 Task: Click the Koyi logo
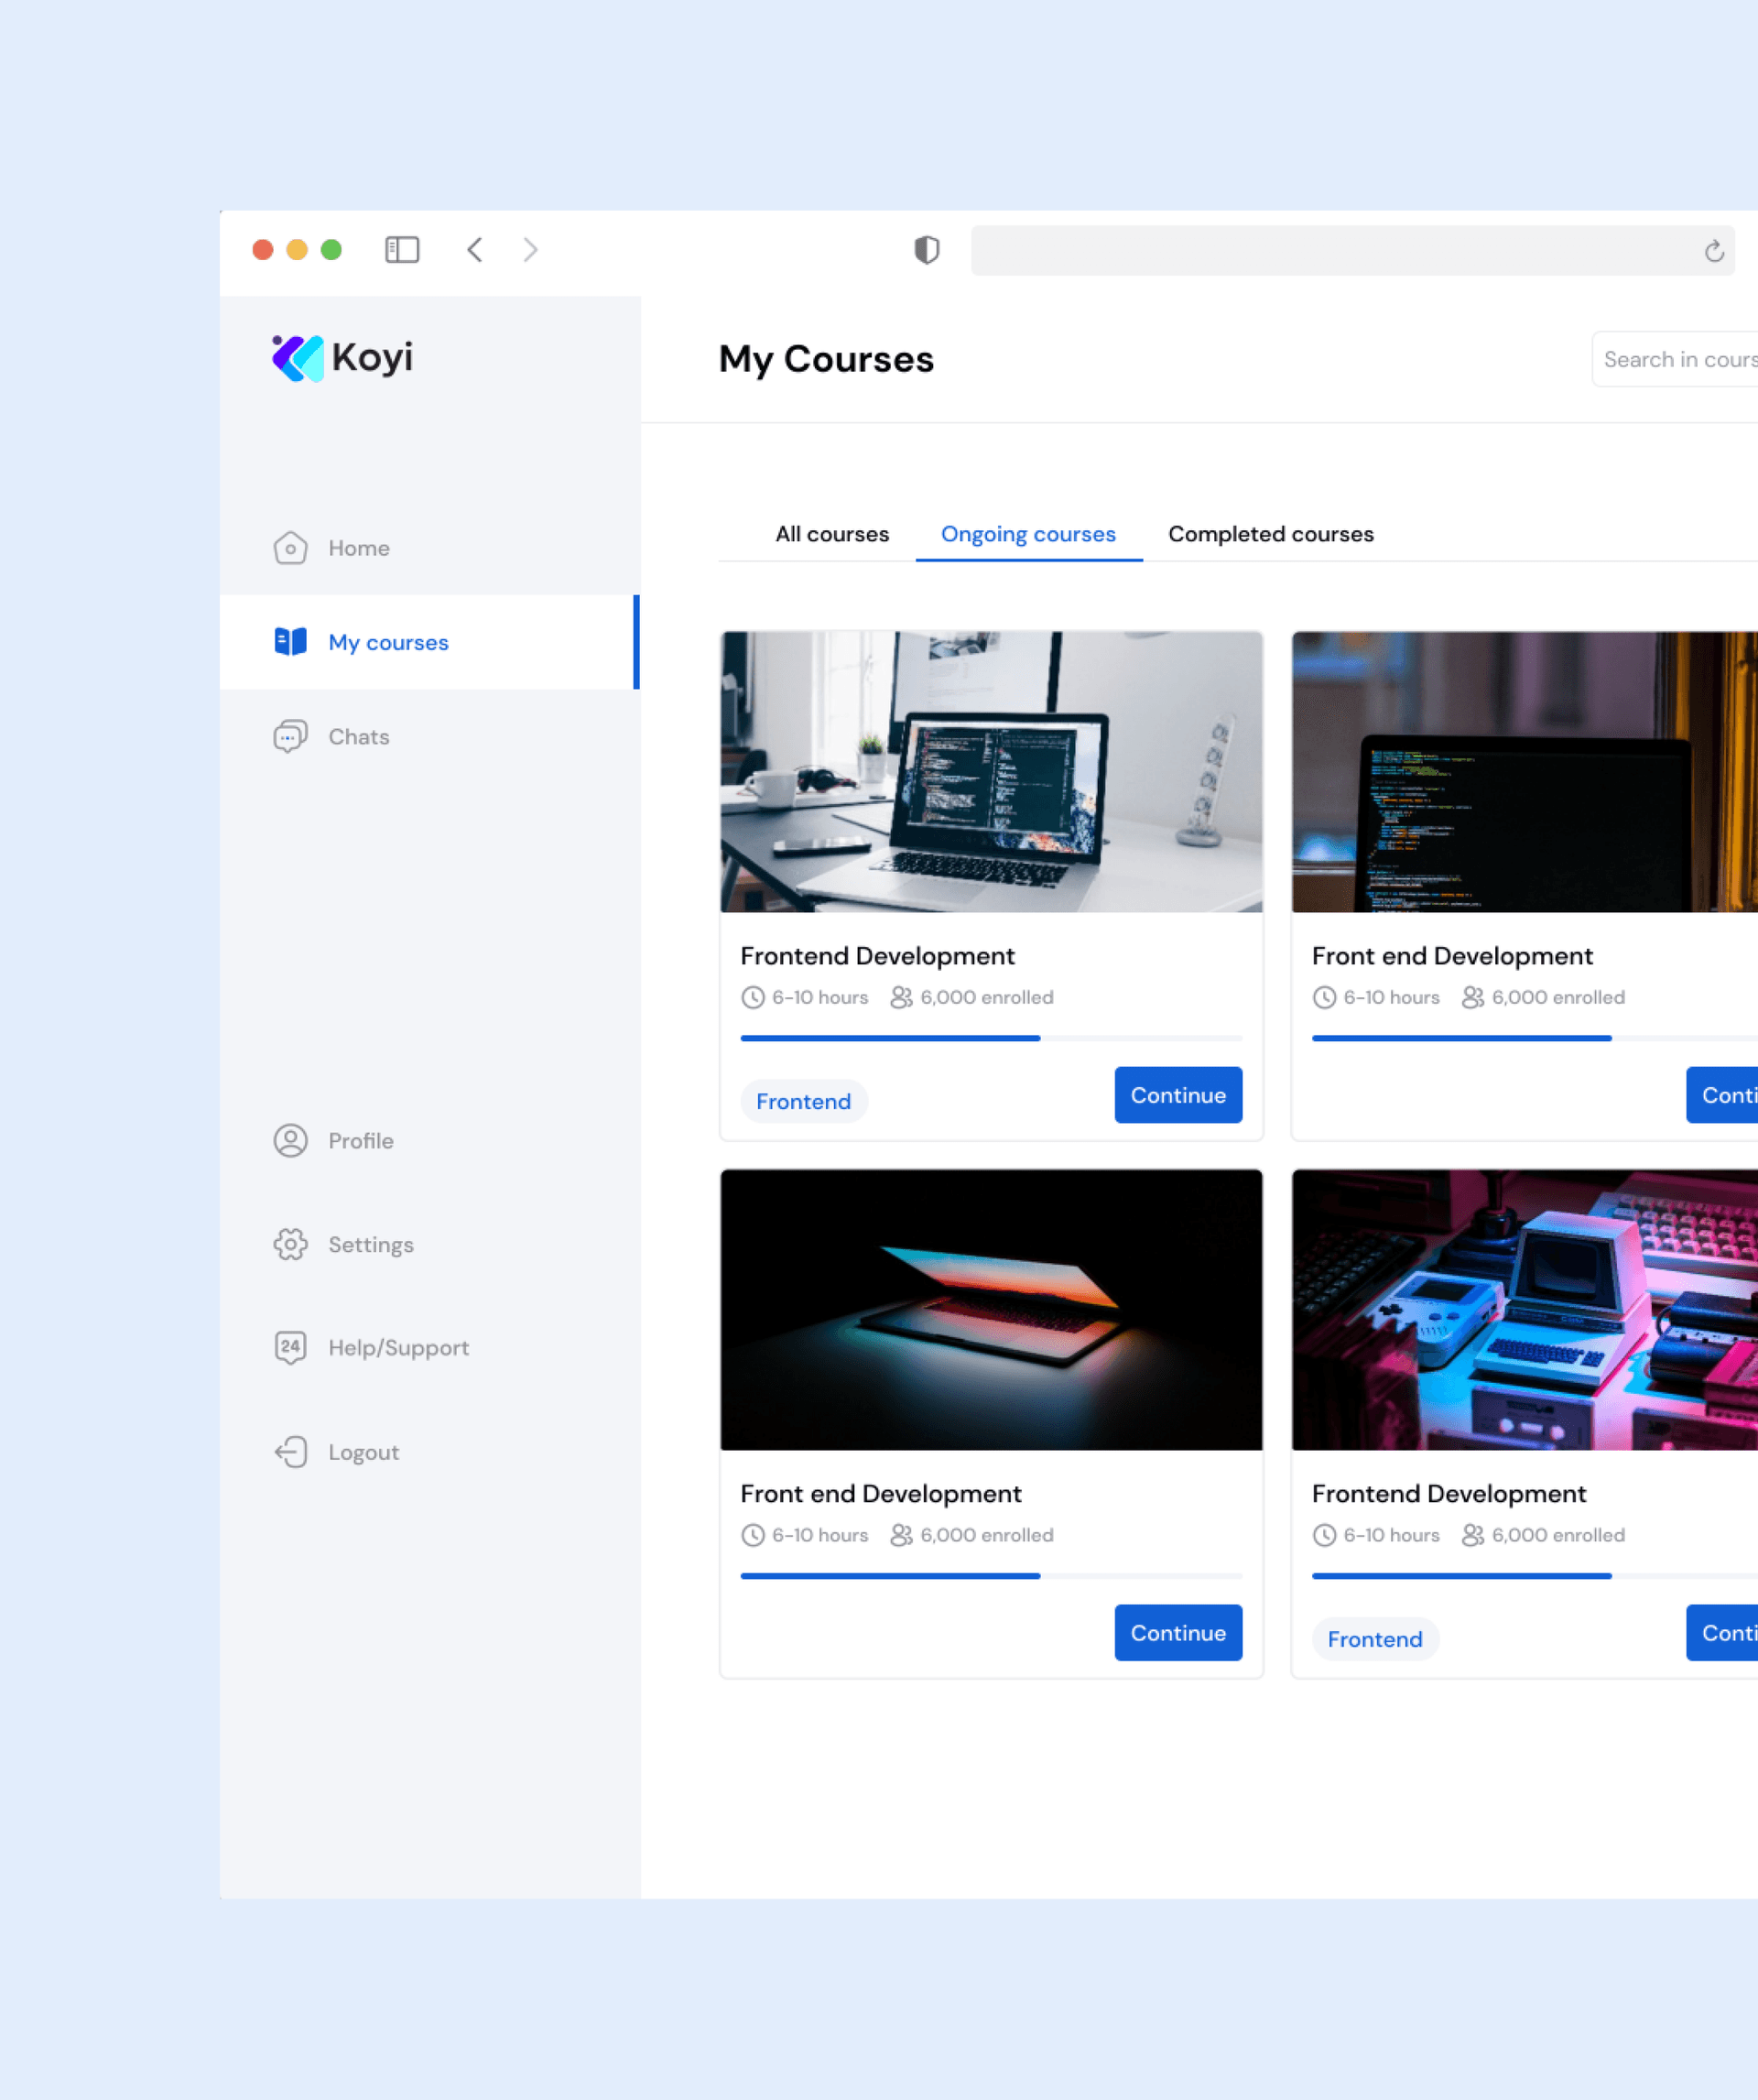[343, 358]
